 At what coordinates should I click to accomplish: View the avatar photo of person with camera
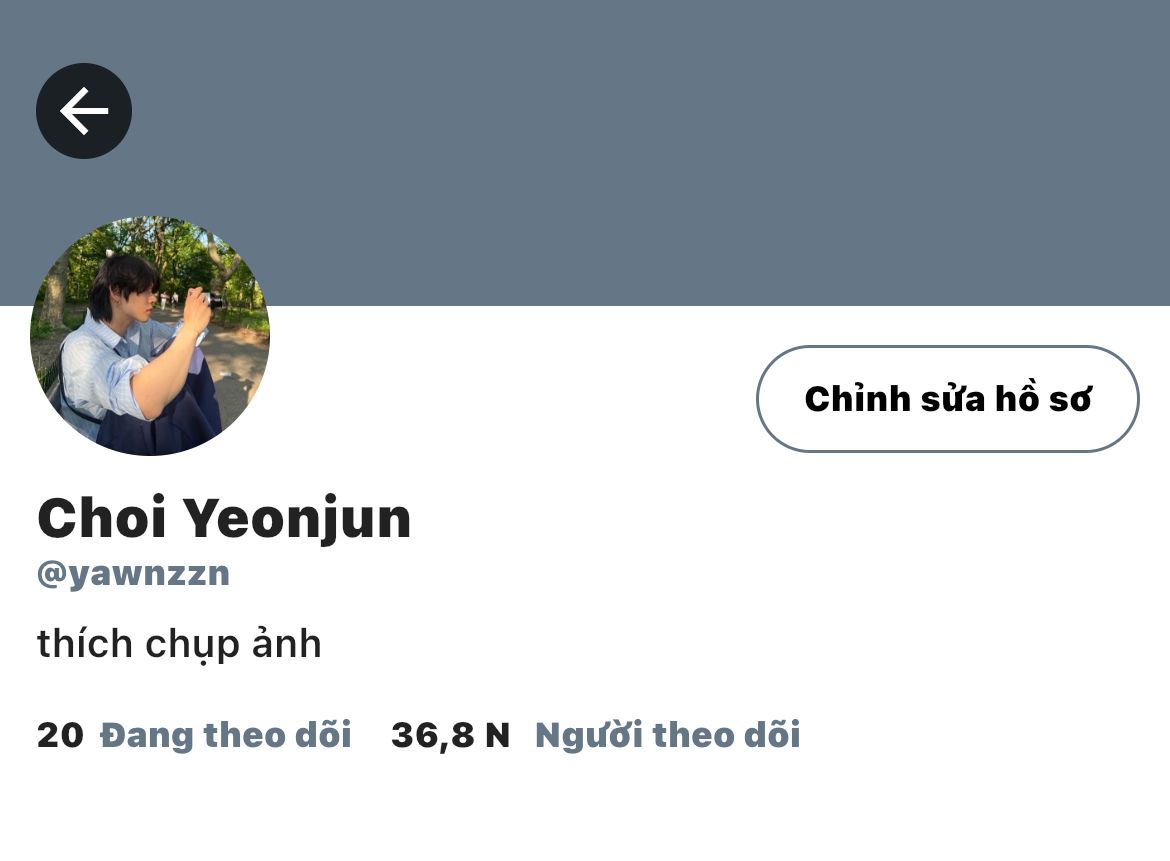point(150,336)
